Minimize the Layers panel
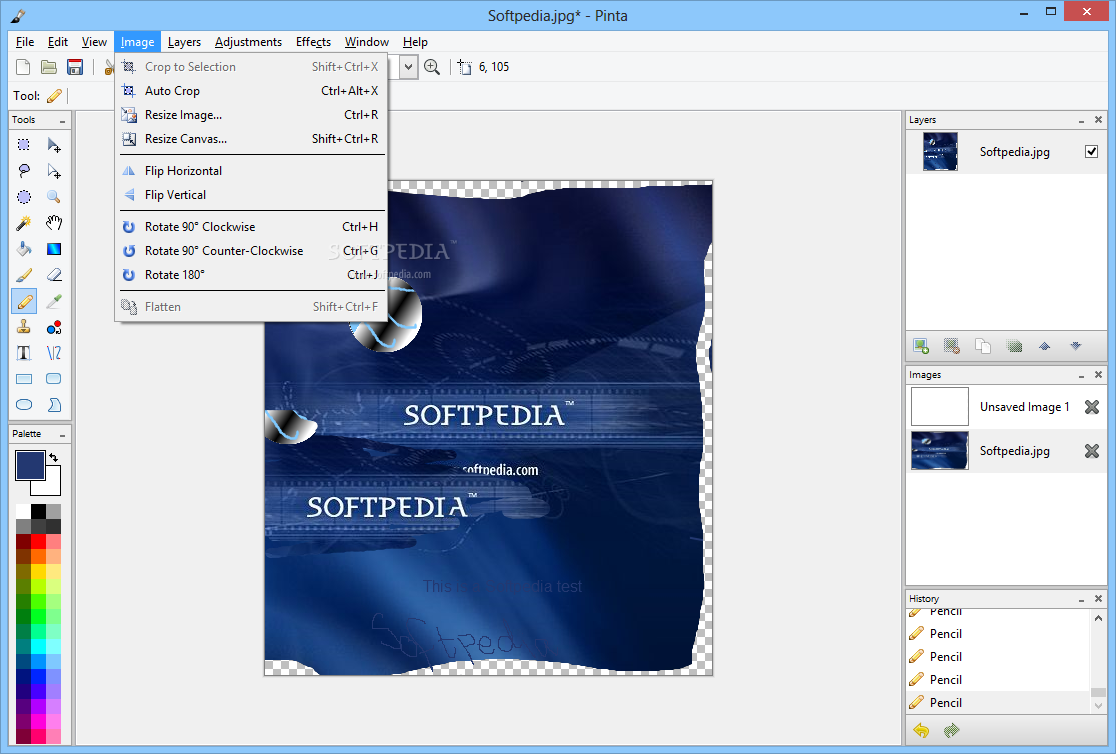1116x754 pixels. click(x=1081, y=120)
